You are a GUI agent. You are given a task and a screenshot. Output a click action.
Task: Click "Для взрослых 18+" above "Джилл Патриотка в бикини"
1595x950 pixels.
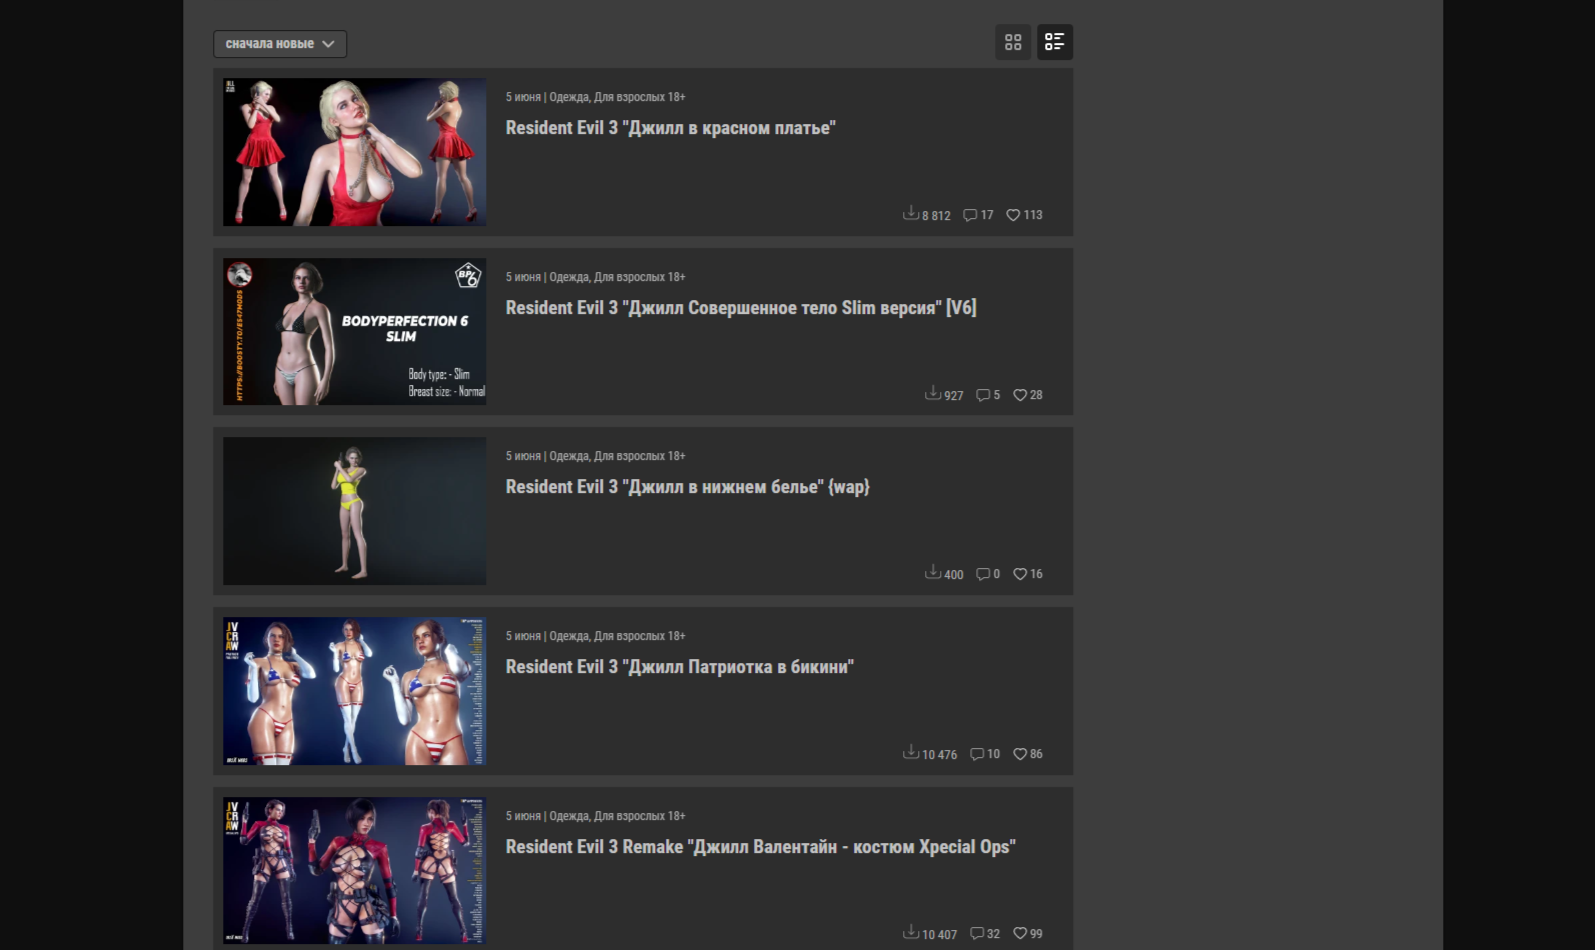pyautogui.click(x=640, y=636)
